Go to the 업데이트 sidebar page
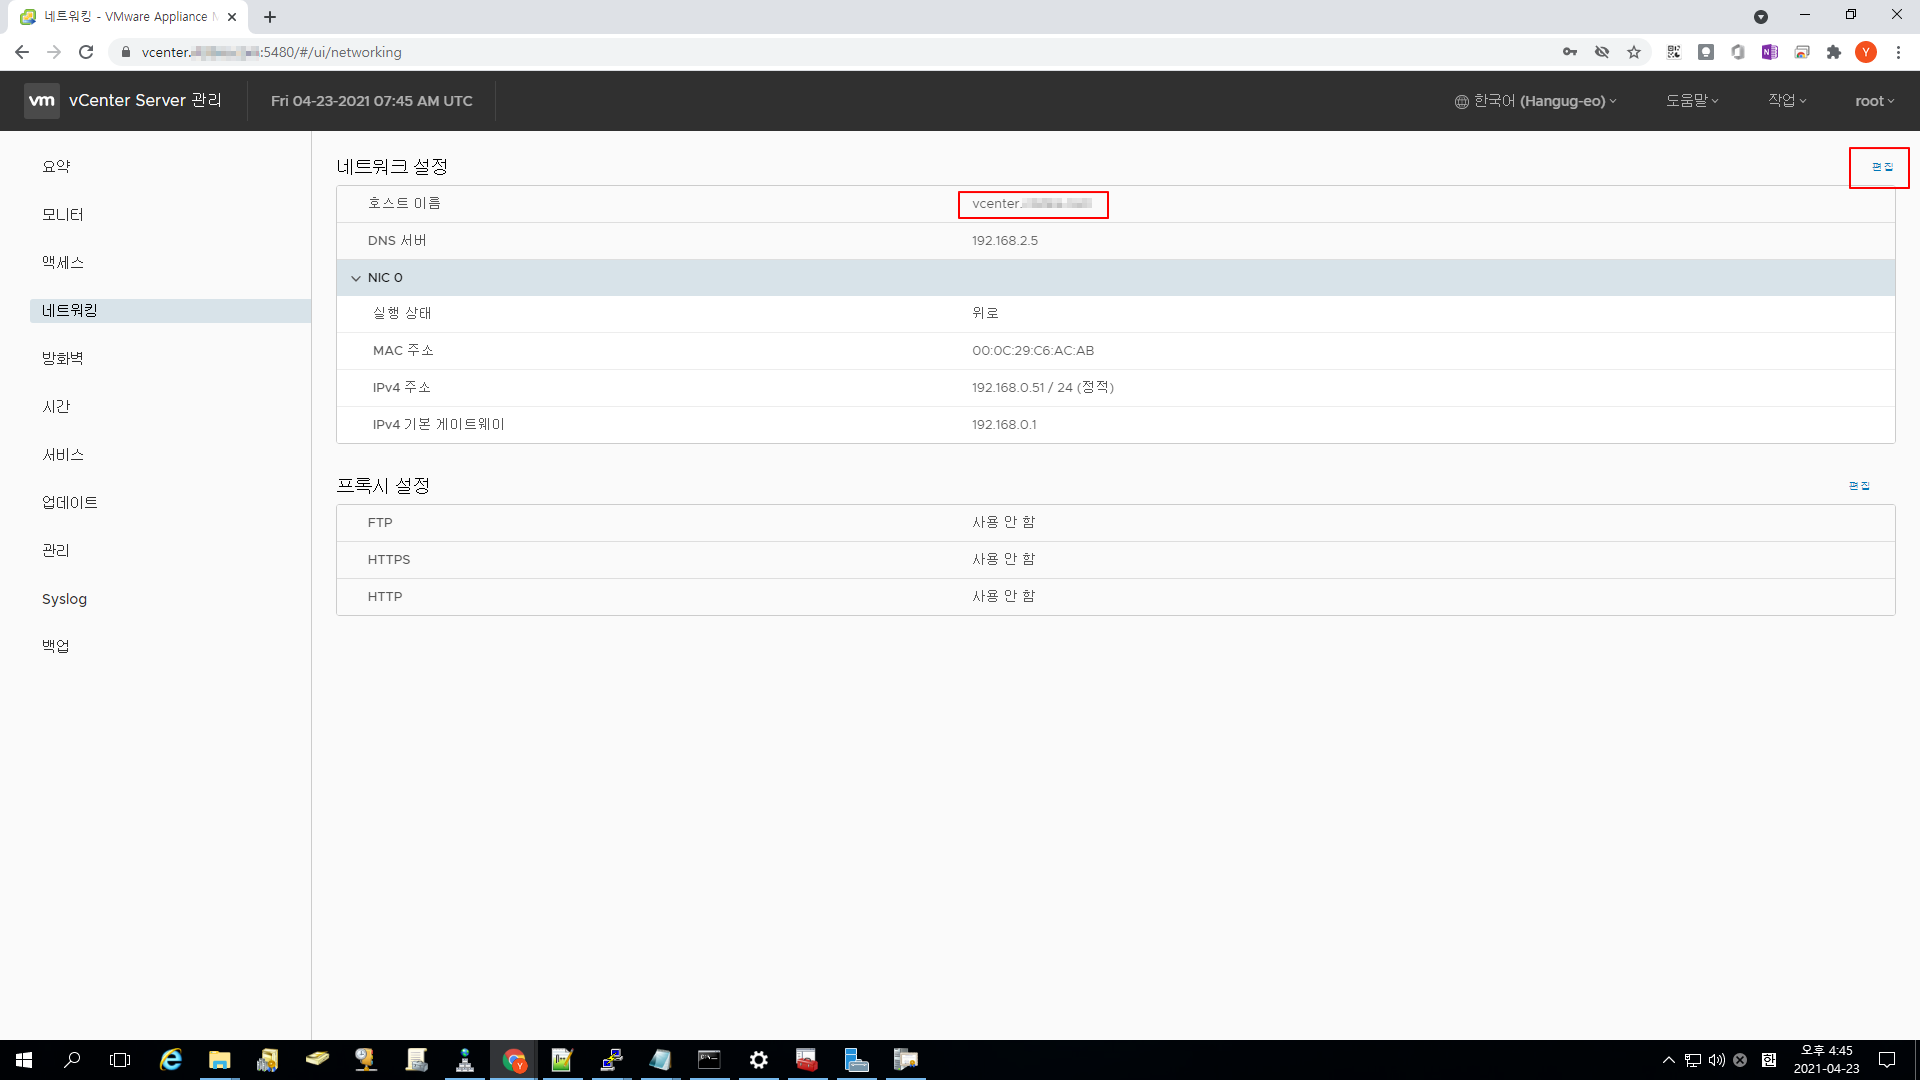 click(x=70, y=502)
